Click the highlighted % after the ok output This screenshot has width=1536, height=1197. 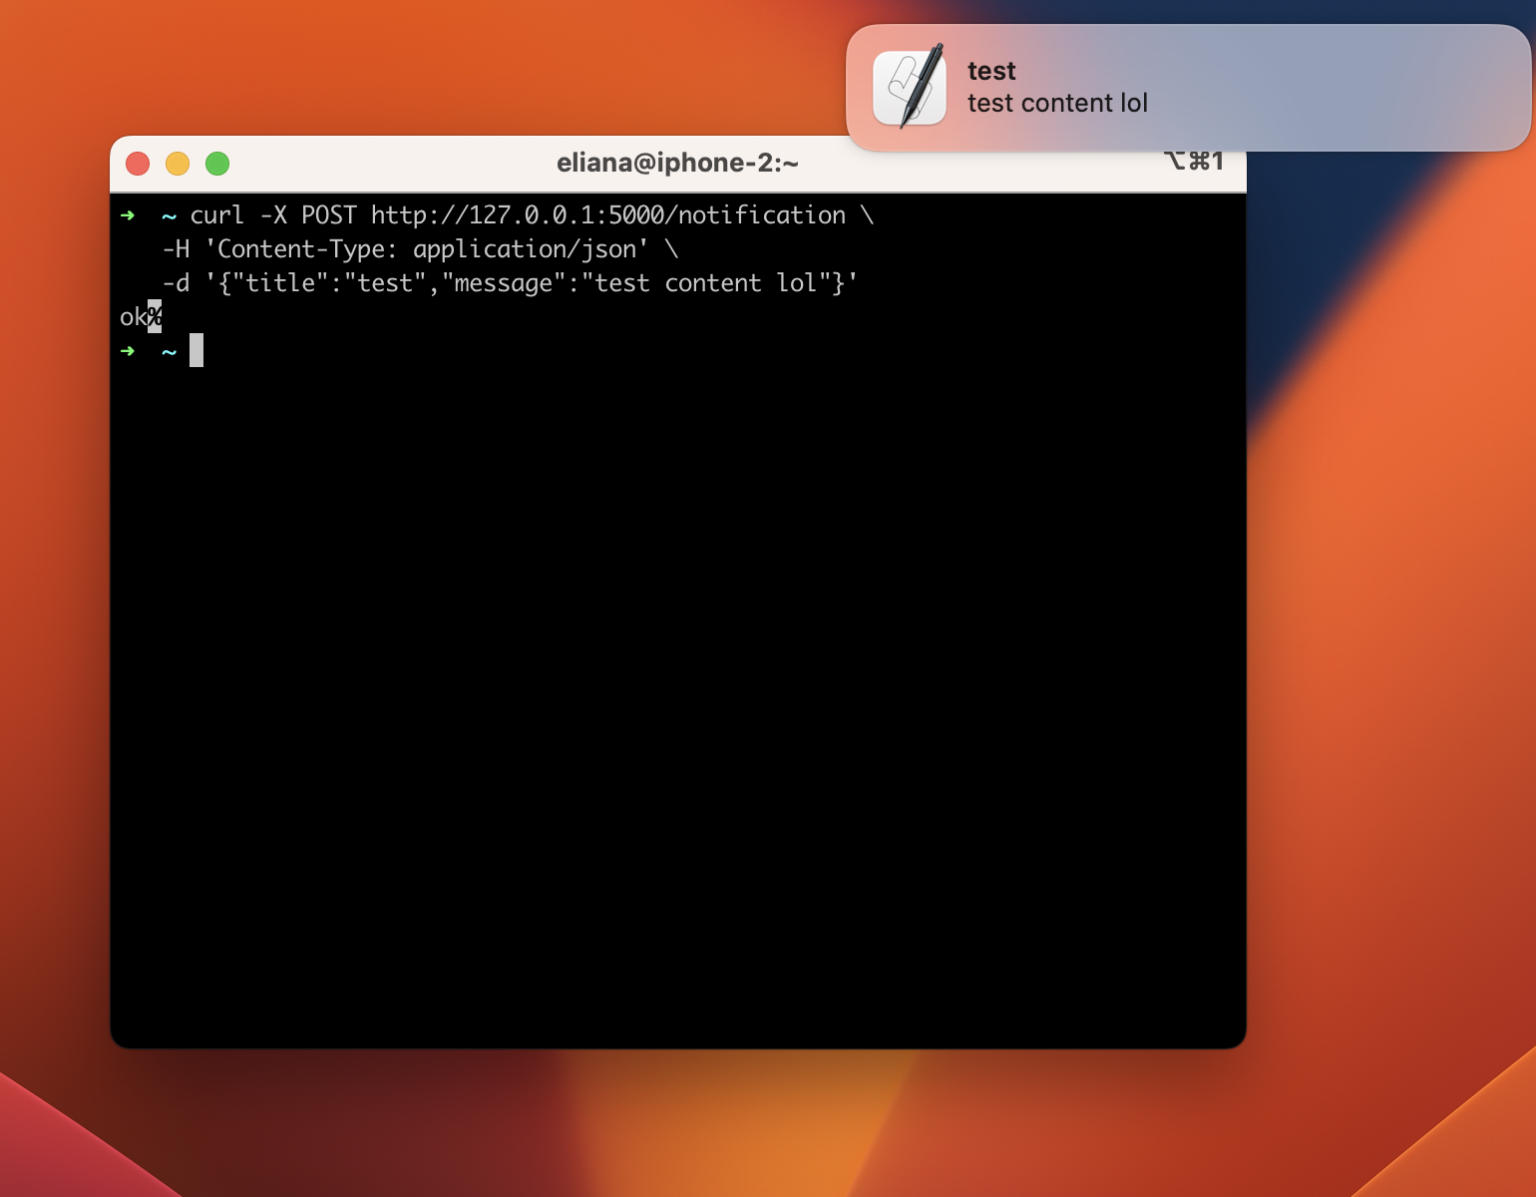[x=156, y=316]
